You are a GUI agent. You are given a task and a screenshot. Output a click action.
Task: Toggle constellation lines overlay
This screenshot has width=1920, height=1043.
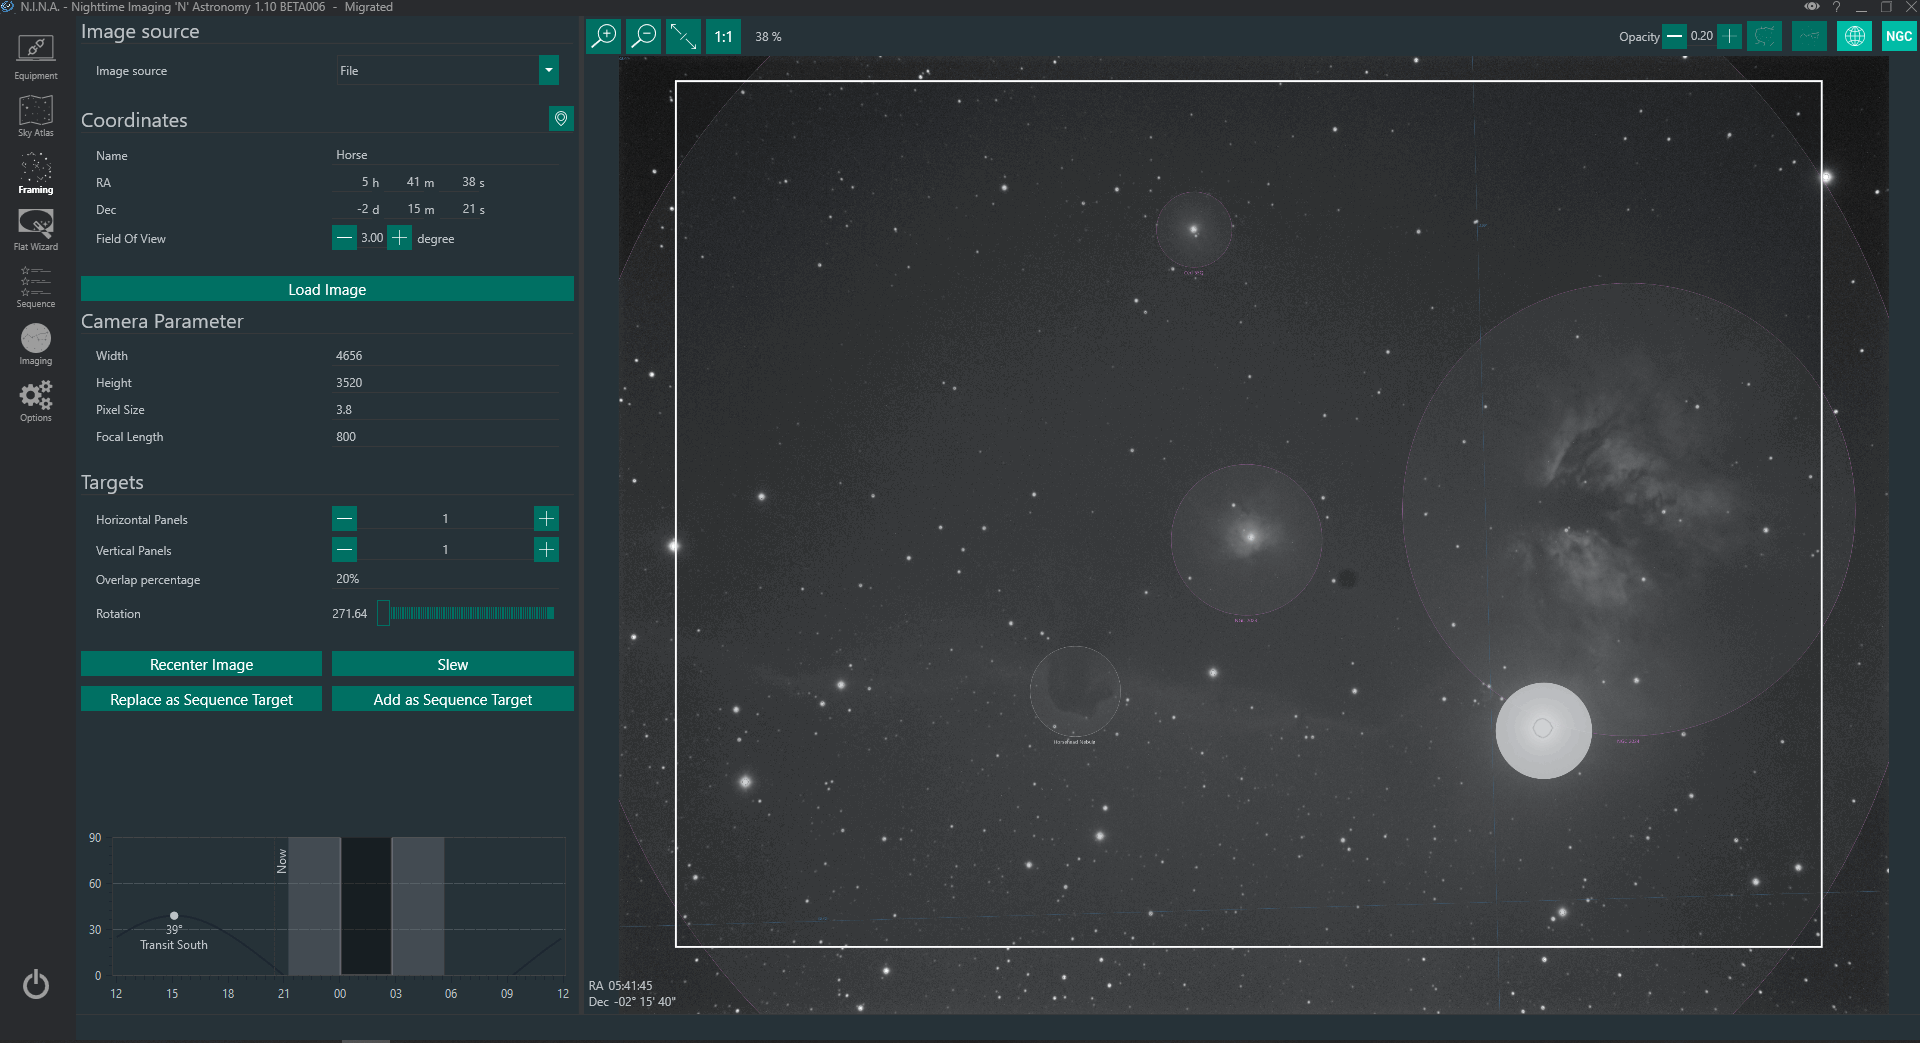pos(1809,37)
